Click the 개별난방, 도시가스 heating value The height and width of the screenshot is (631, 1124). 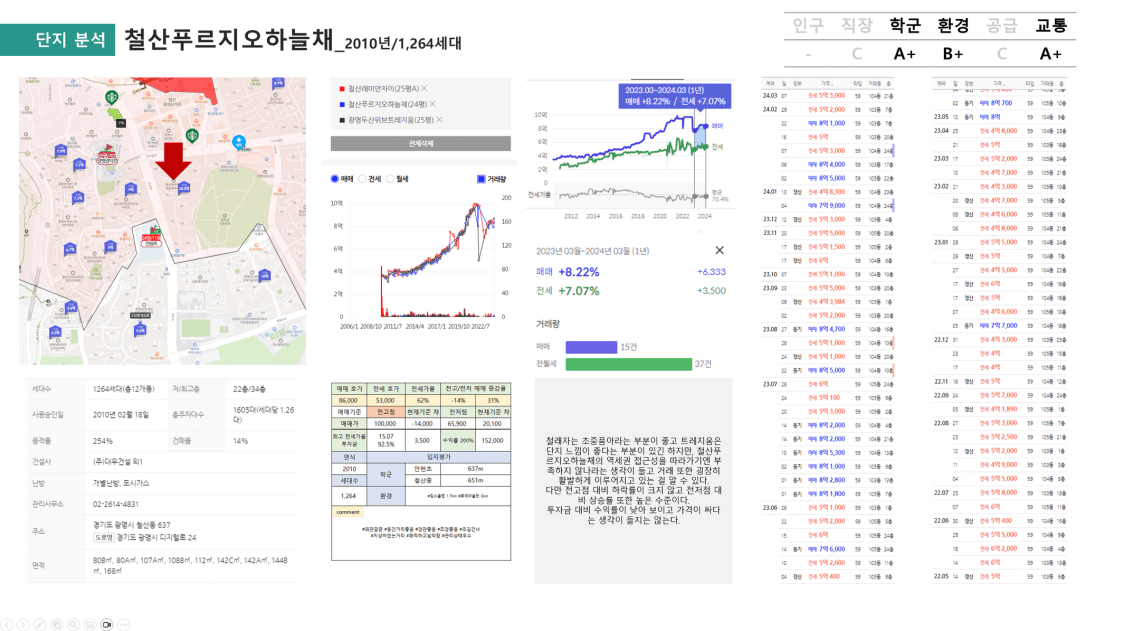click(121, 483)
